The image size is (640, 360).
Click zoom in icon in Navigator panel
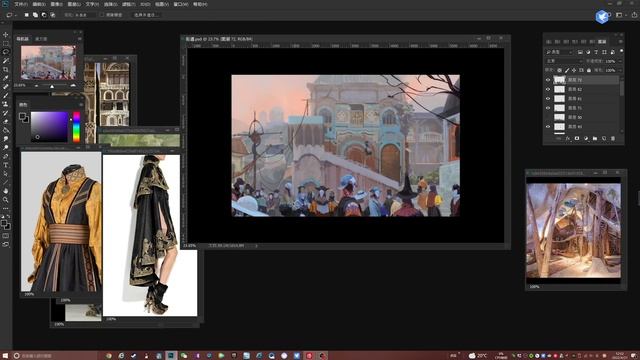click(x=73, y=85)
